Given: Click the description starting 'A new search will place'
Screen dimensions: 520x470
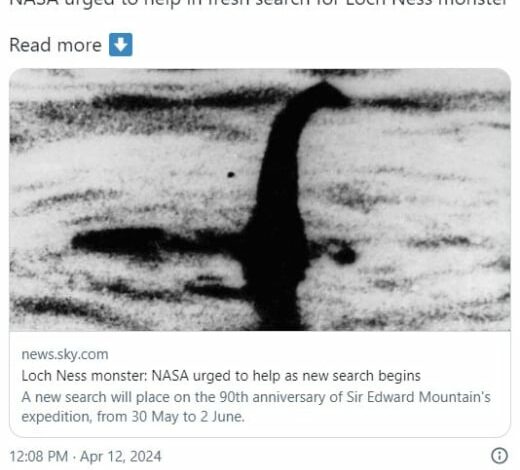Looking at the screenshot, I should [256, 407].
